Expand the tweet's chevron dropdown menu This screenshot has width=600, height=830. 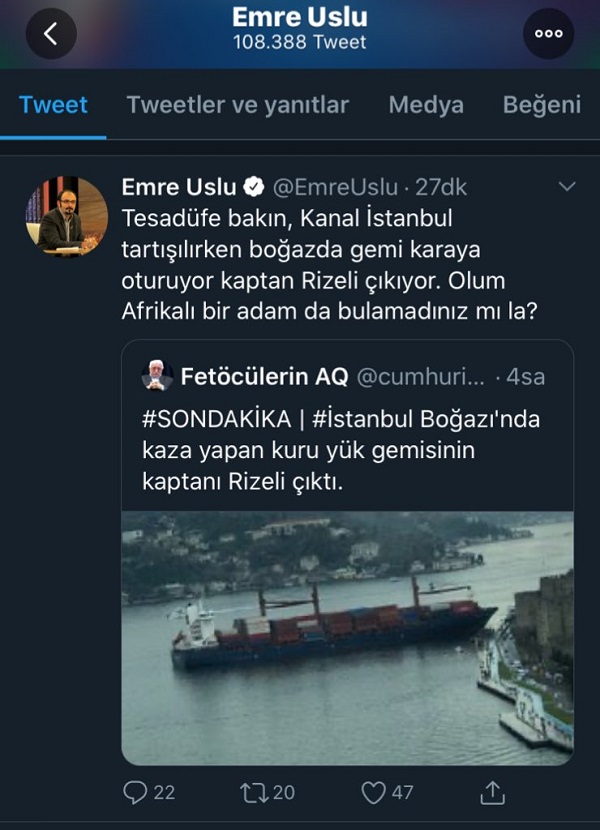(x=566, y=187)
